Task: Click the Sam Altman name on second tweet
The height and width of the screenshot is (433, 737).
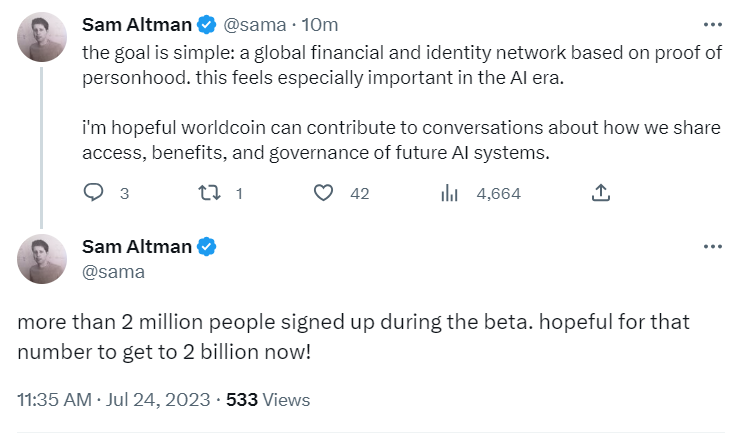Action: point(138,247)
